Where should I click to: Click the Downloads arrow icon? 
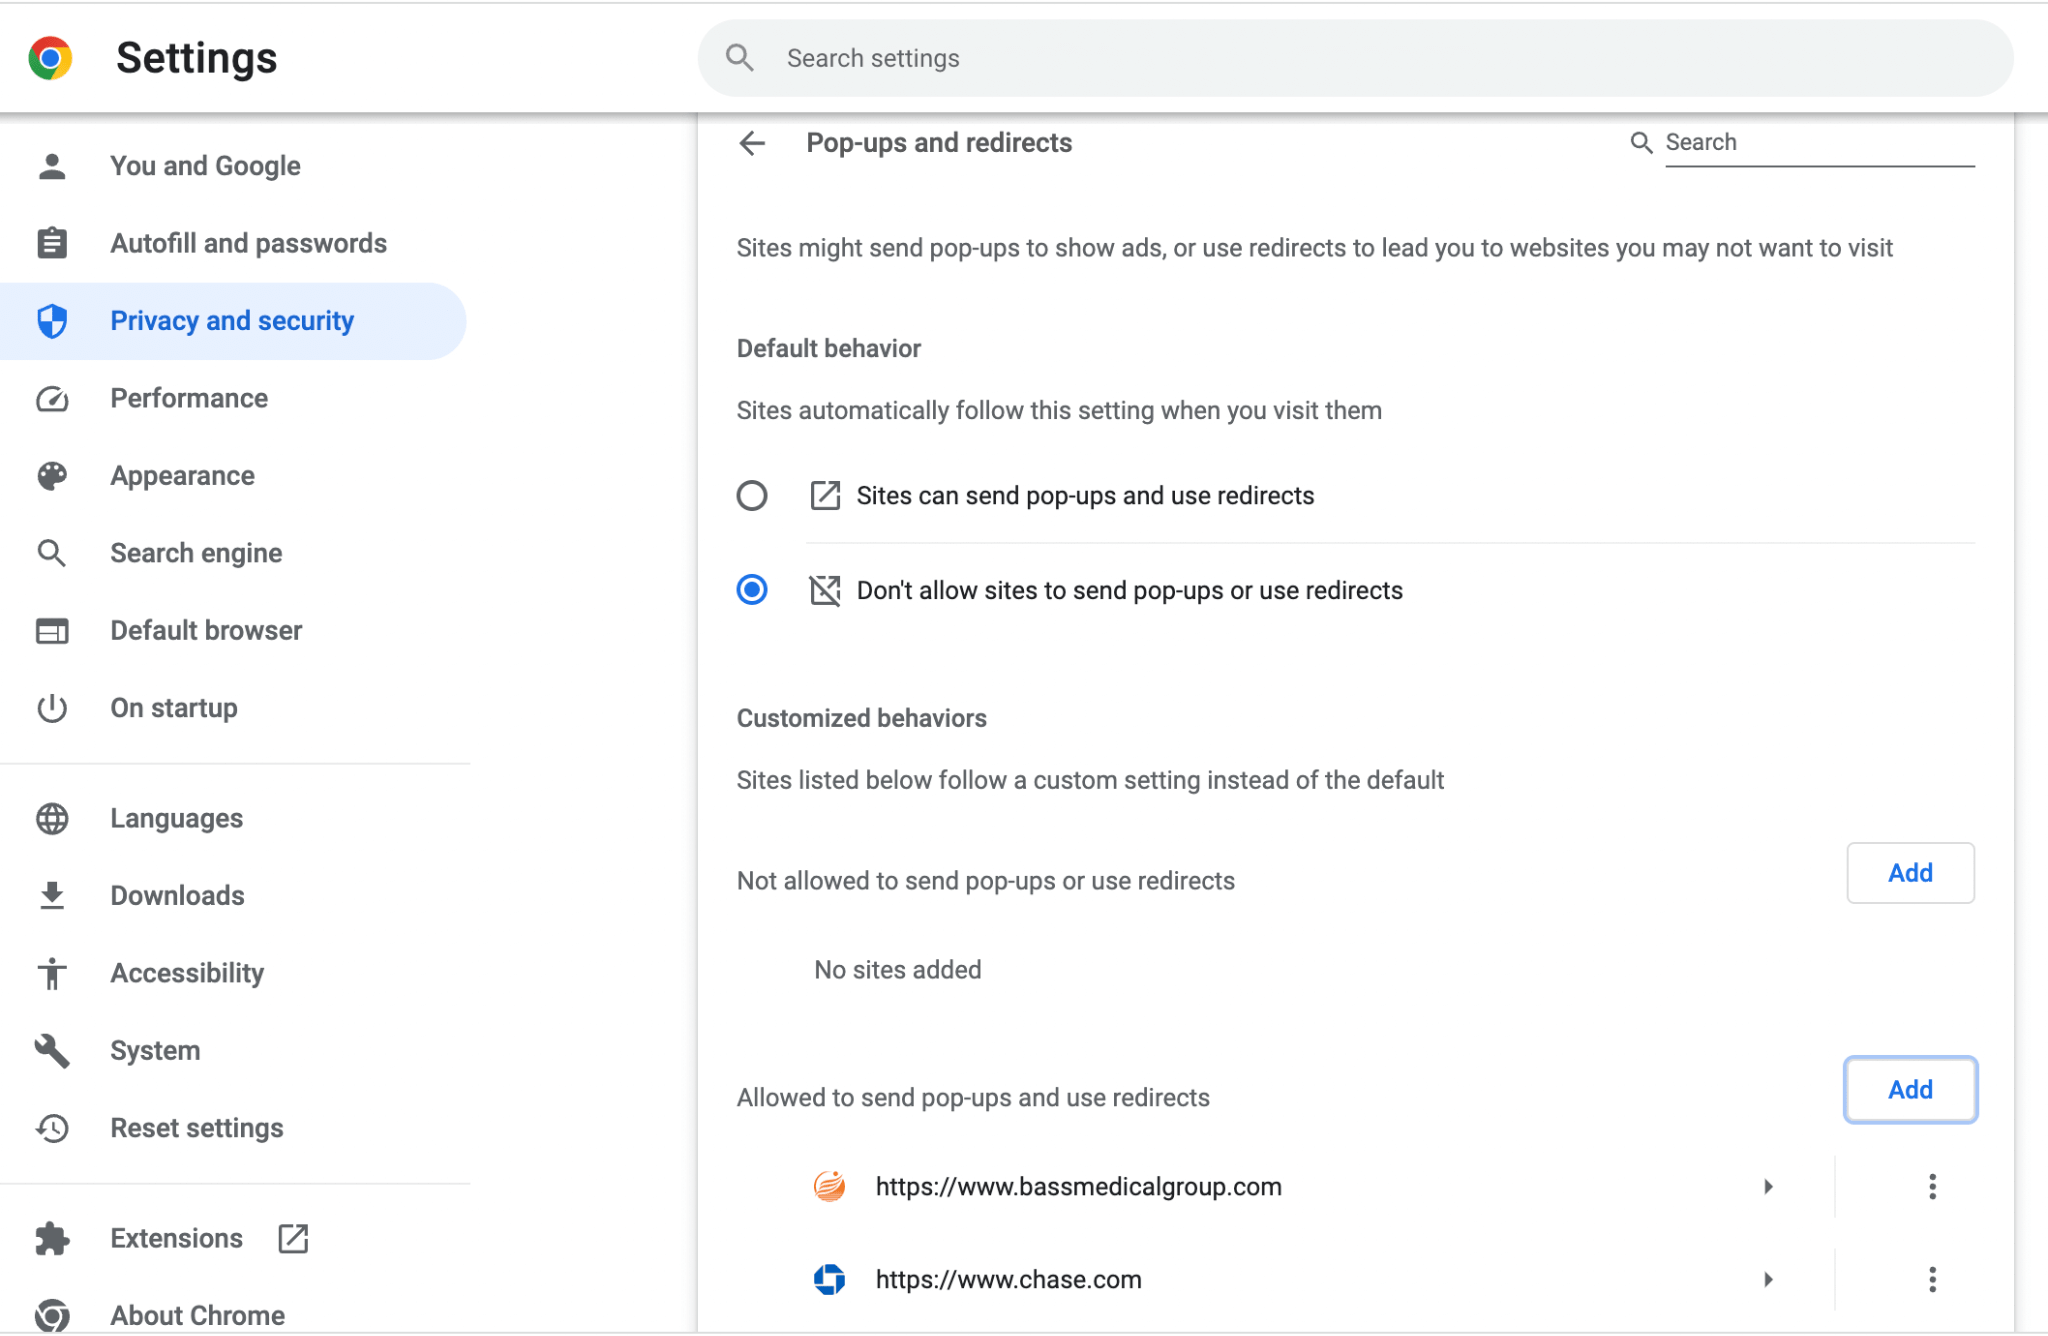tap(51, 895)
